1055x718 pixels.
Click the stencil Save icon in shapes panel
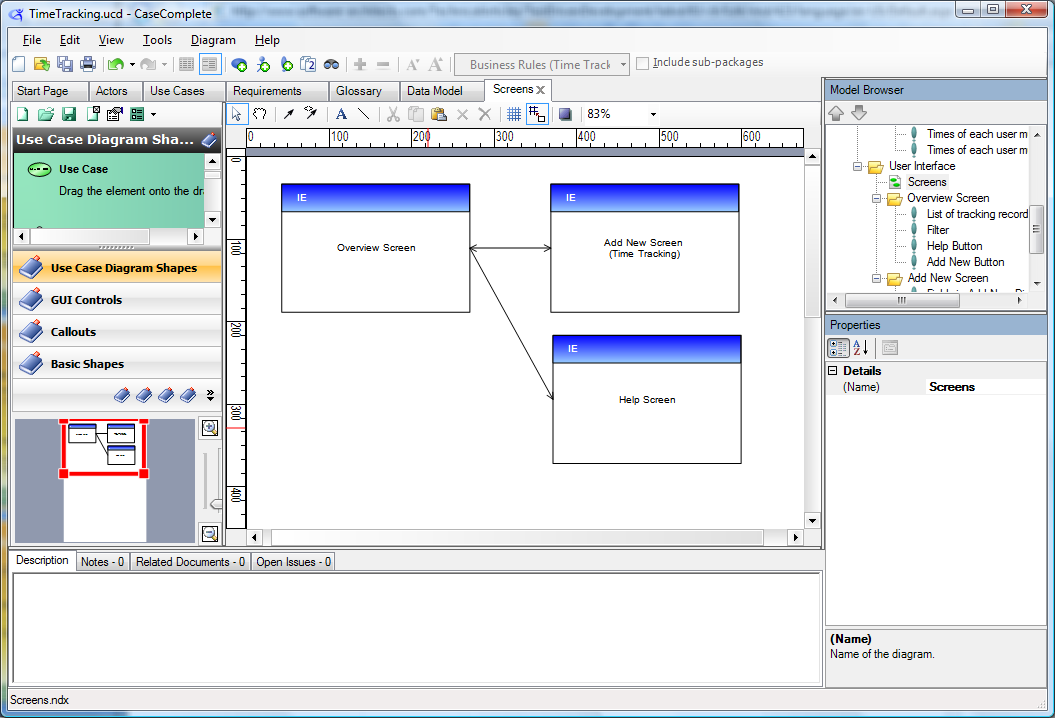pos(69,114)
